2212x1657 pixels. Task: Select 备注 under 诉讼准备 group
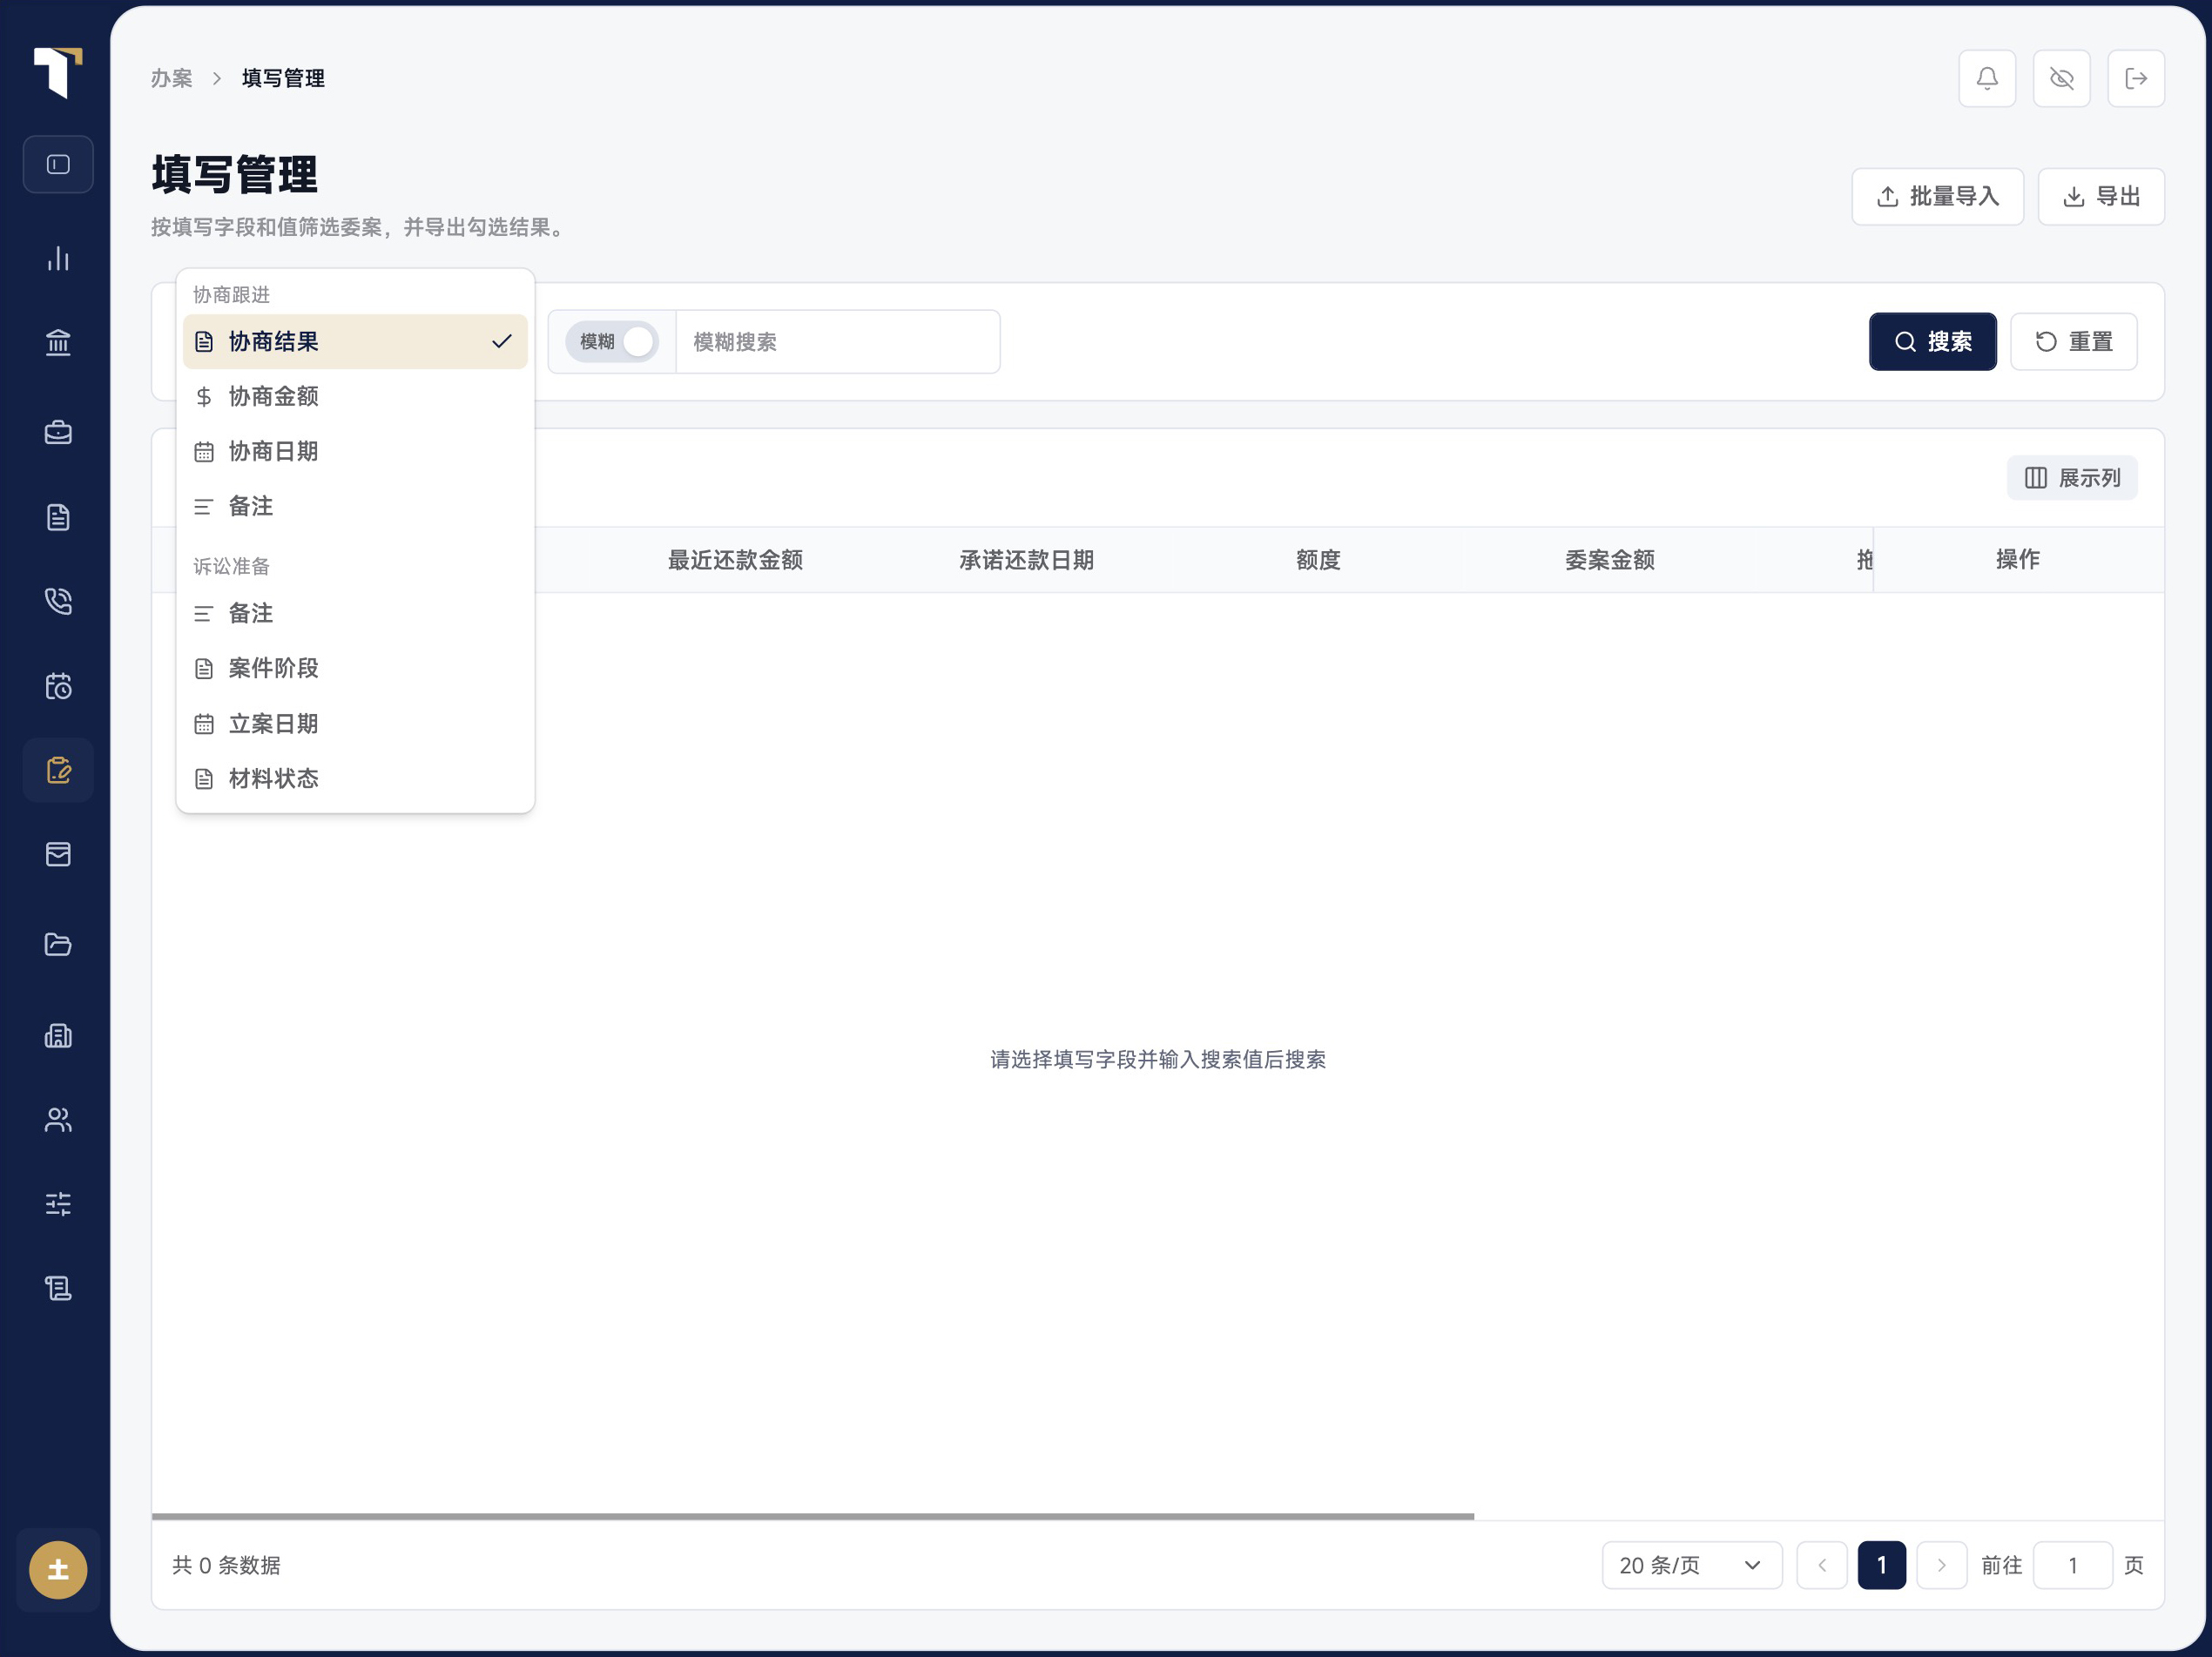[355, 614]
